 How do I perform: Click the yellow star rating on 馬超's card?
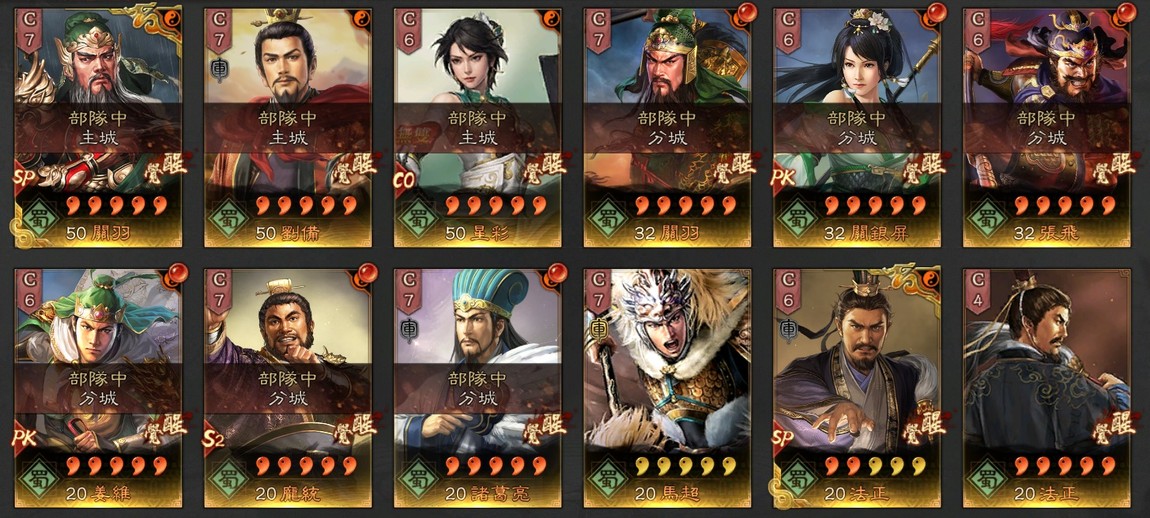coord(685,465)
